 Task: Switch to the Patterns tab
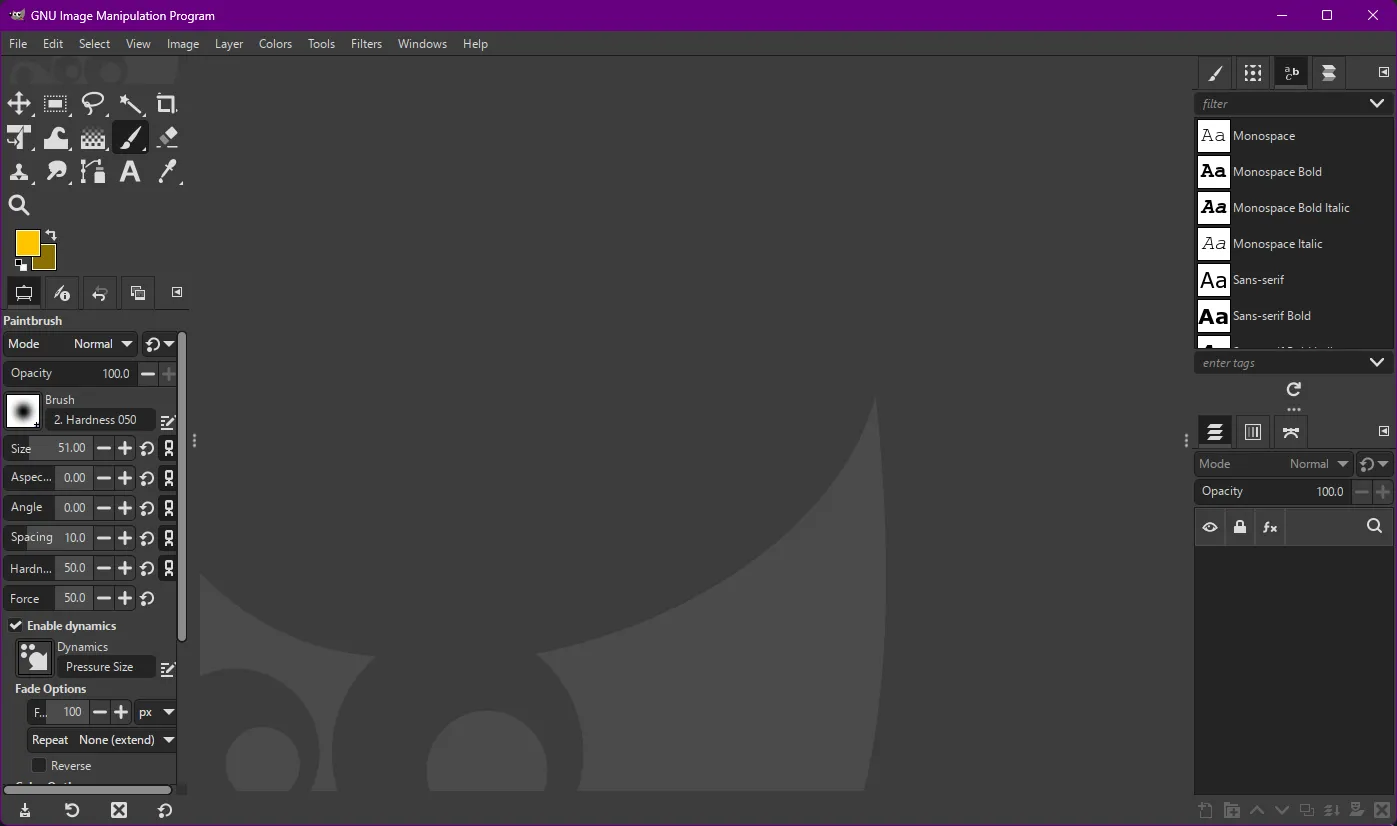[1252, 73]
